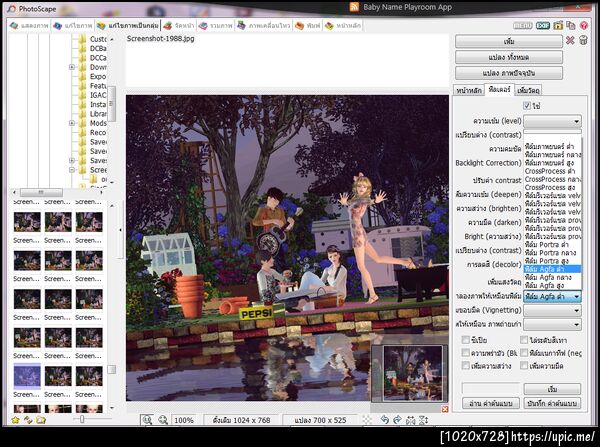Open the Viewer tab (แสดงภาพ)

30,26
